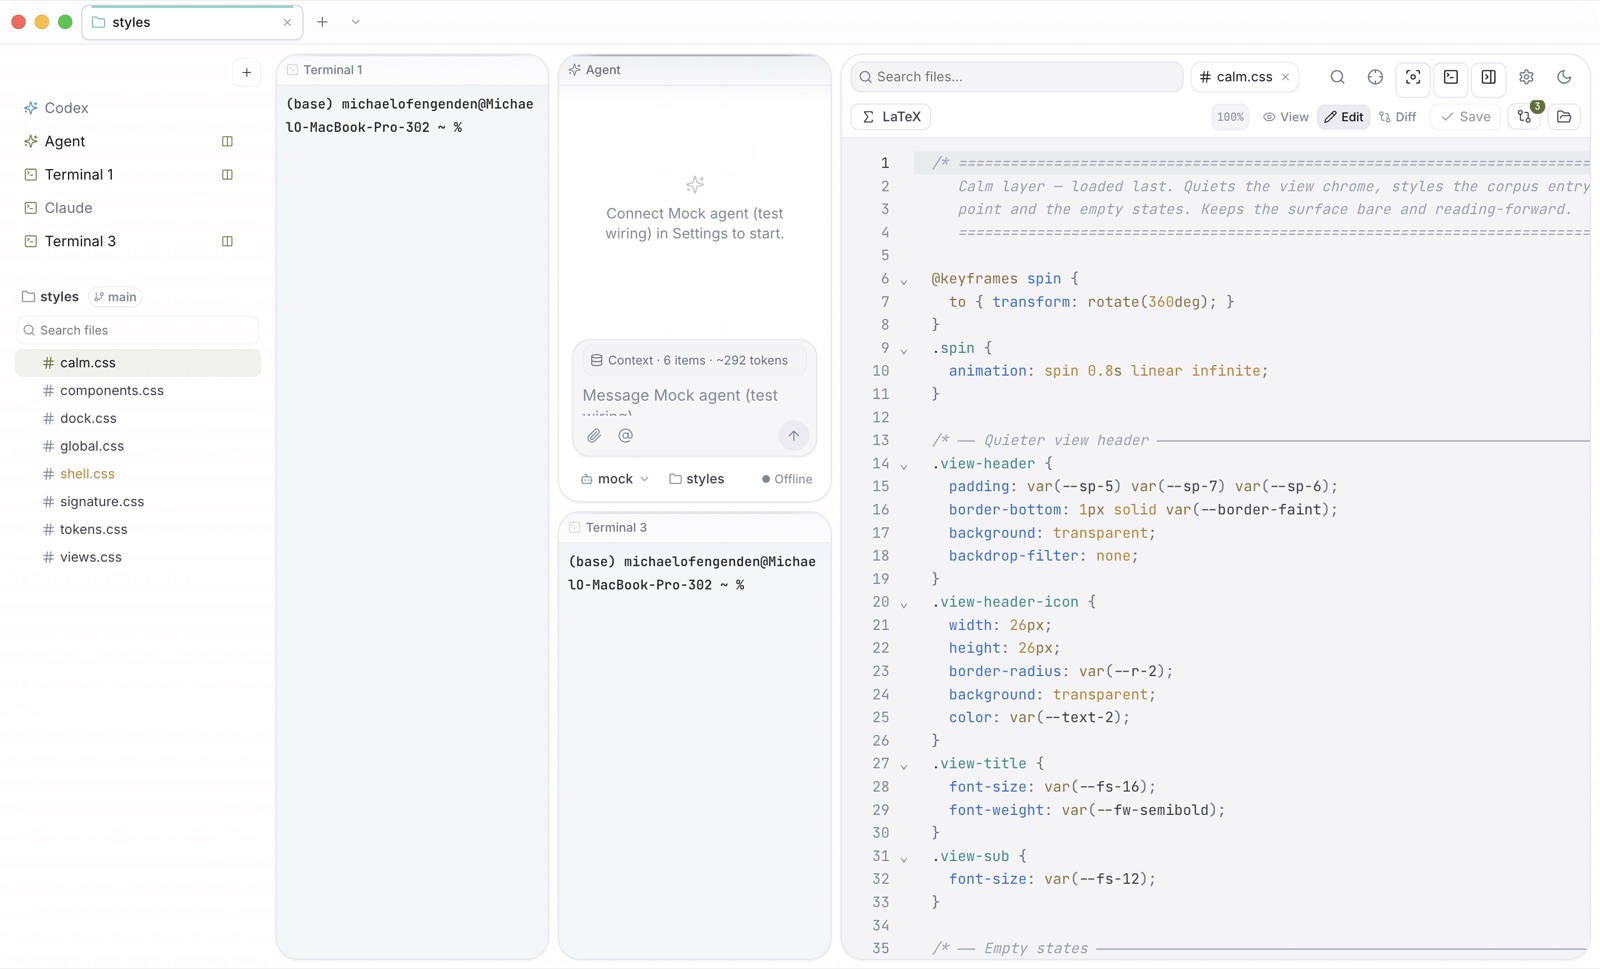This screenshot has height=969, width=1600.
Task: Toggle split pane icon beside Agent
Action: (x=227, y=141)
